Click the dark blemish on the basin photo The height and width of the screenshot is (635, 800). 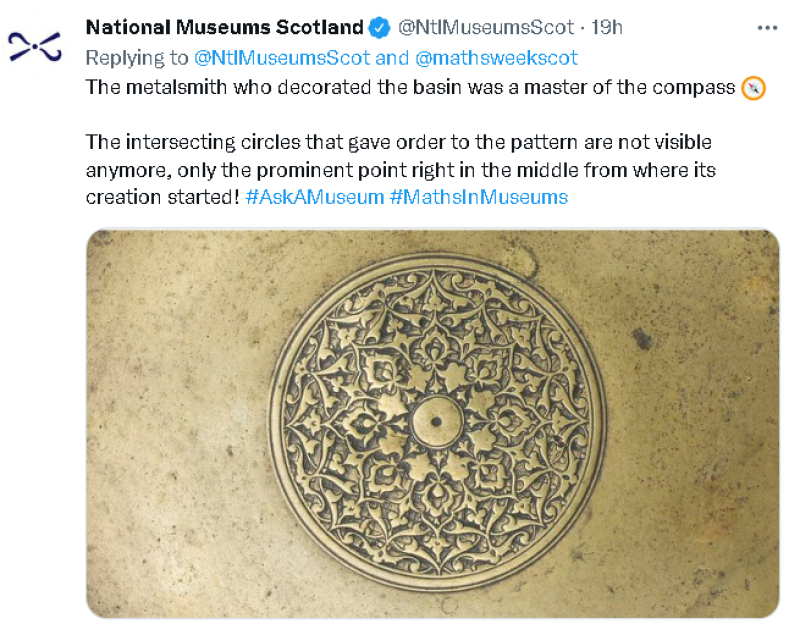pos(641,339)
